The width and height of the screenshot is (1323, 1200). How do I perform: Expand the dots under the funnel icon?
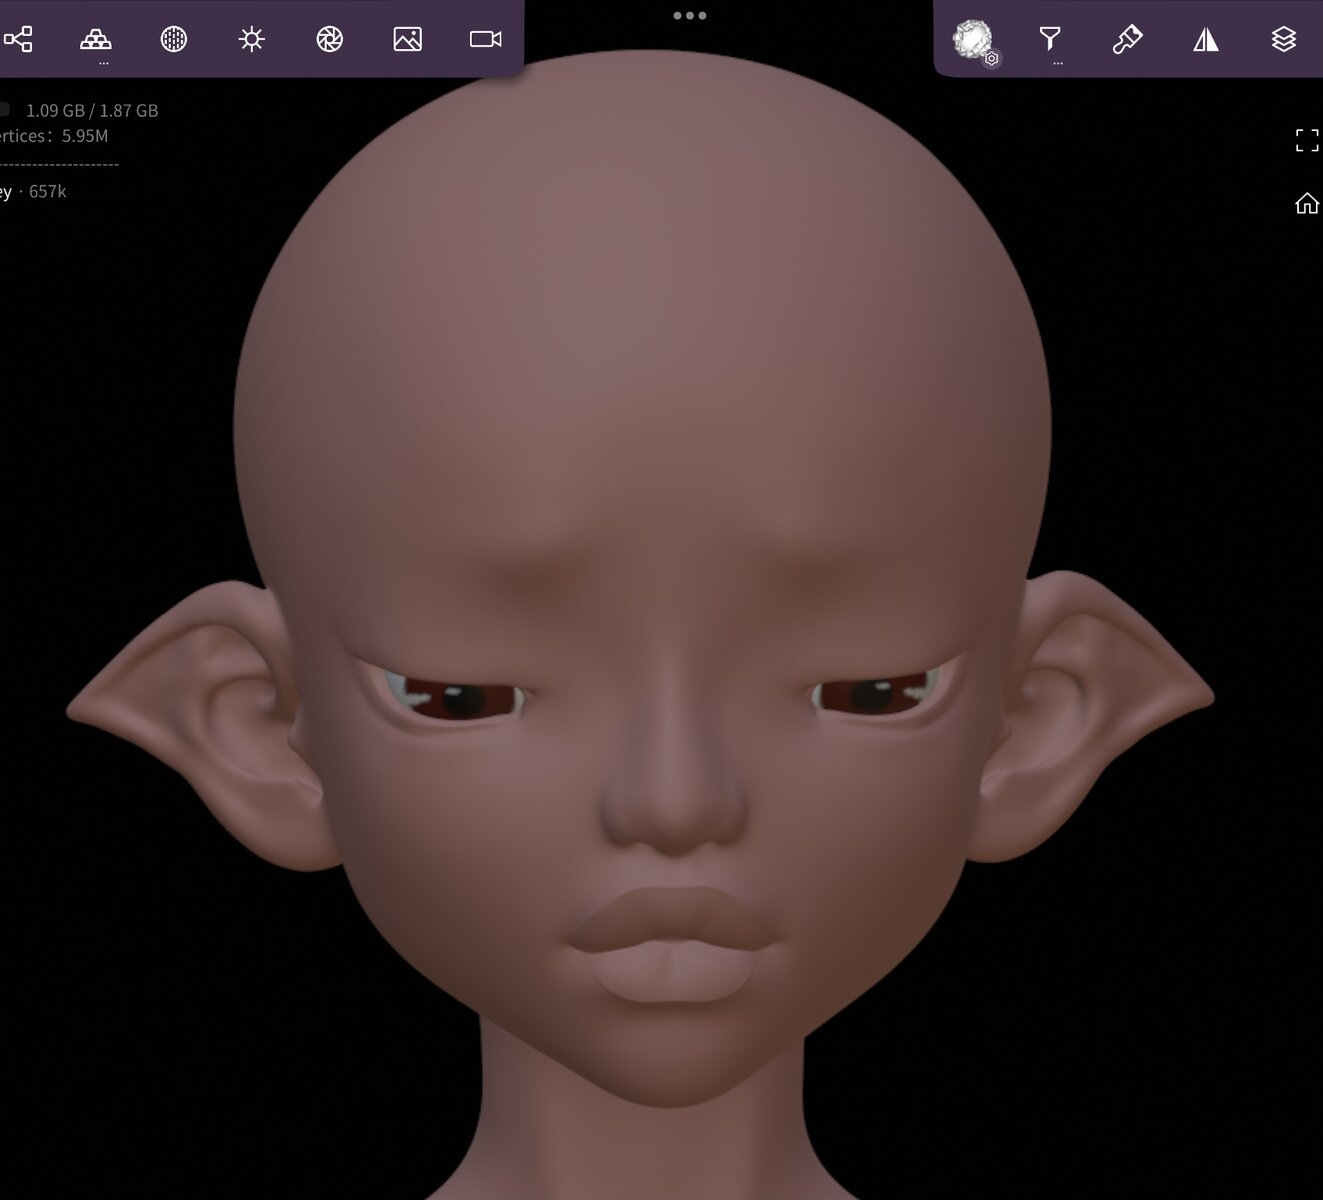click(1058, 64)
